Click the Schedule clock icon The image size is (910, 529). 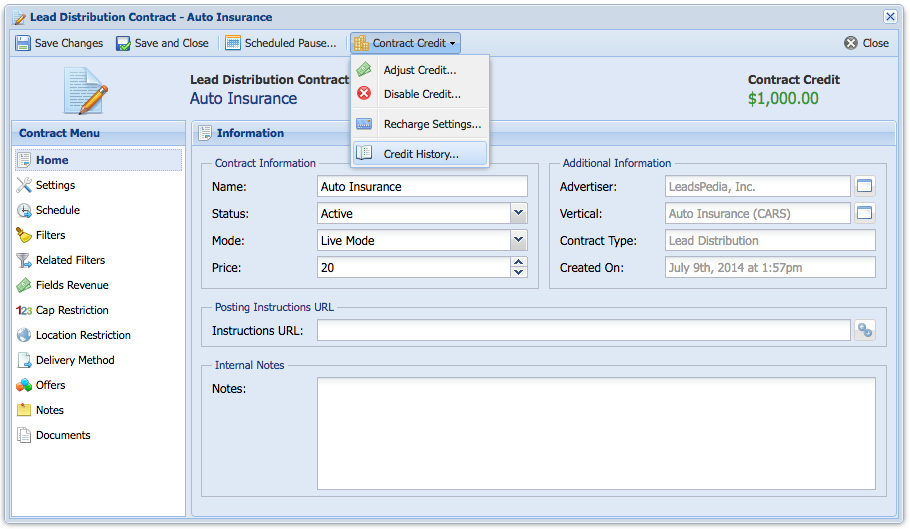pyautogui.click(x=24, y=210)
